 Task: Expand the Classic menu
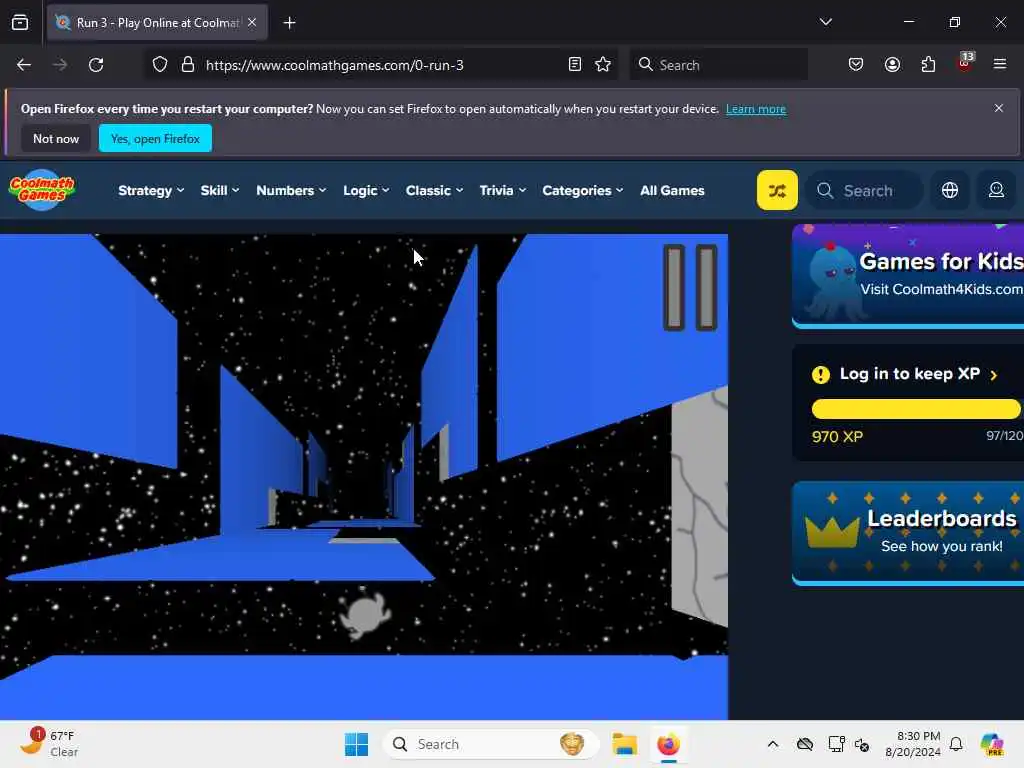point(434,190)
